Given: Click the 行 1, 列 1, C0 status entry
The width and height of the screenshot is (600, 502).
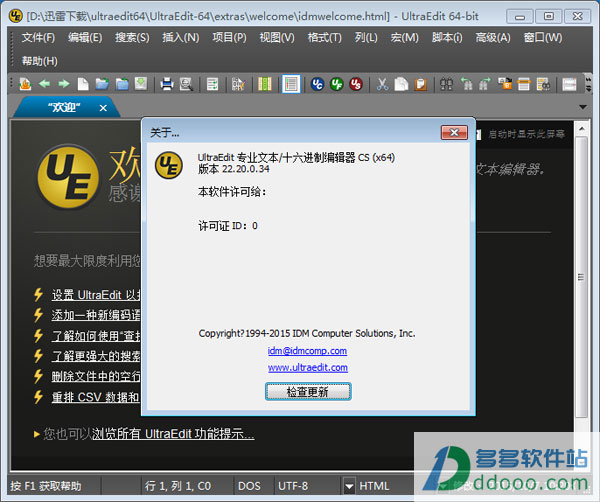Looking at the screenshot, I should click(x=178, y=486).
